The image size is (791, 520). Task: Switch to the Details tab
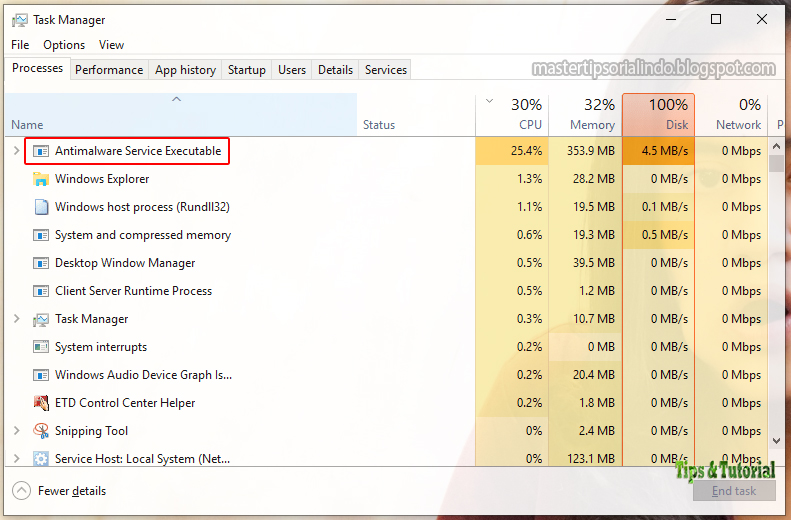tap(335, 70)
